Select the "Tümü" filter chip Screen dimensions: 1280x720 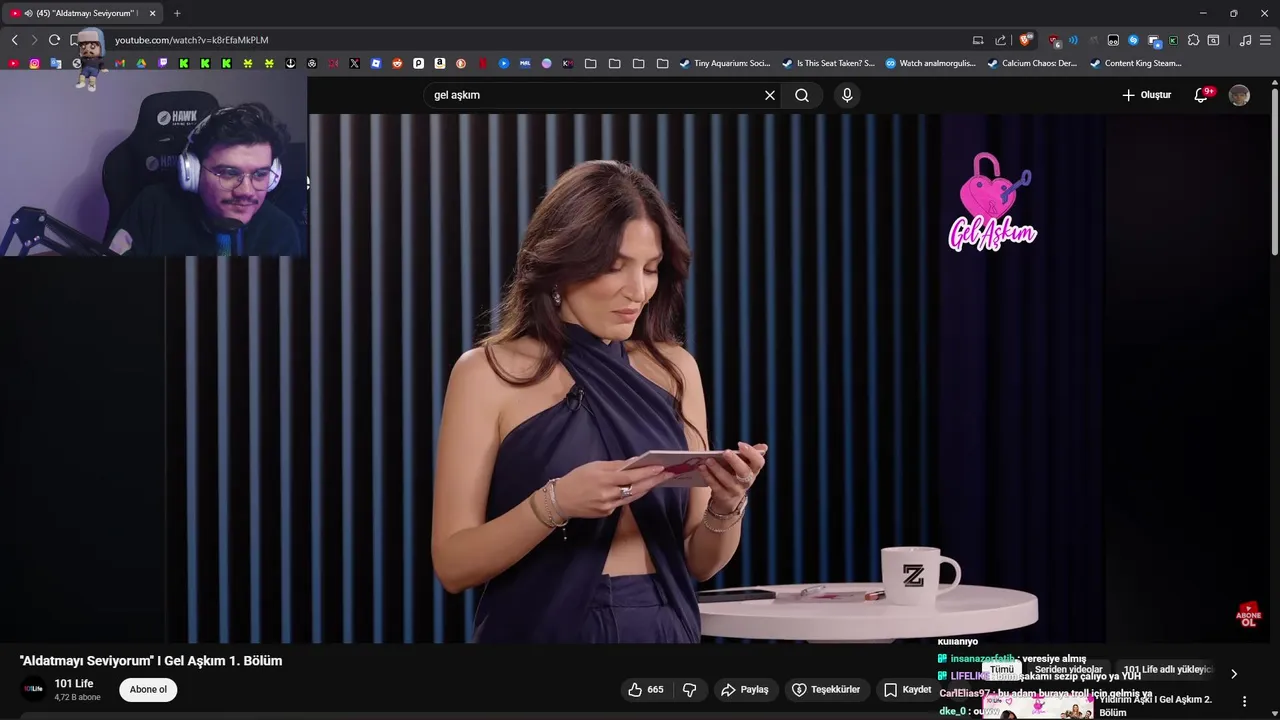coord(1002,669)
